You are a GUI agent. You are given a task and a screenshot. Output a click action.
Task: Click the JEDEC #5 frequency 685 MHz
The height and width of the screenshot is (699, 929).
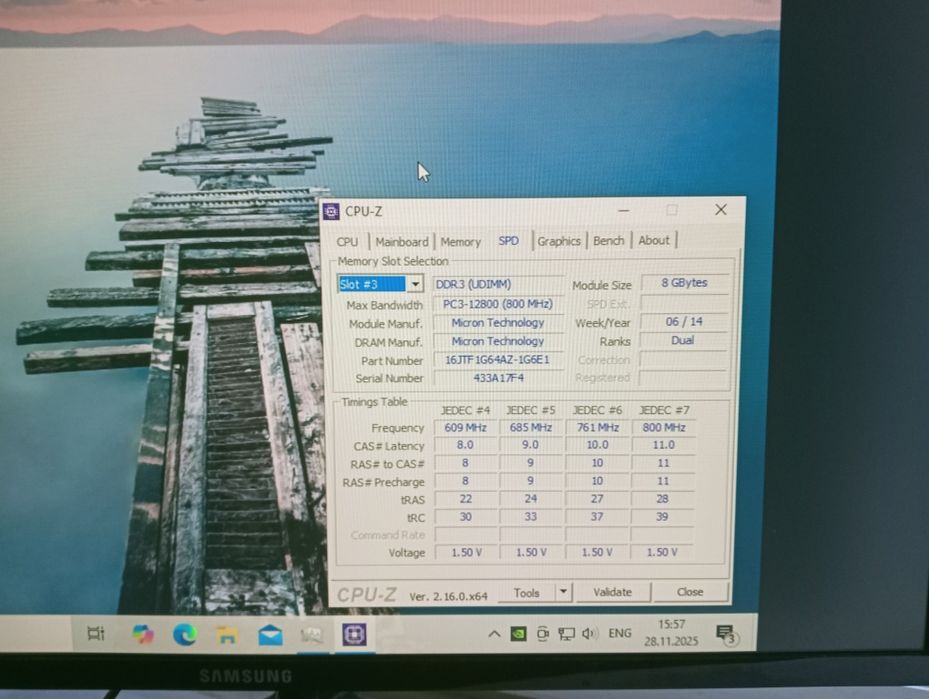coord(530,427)
